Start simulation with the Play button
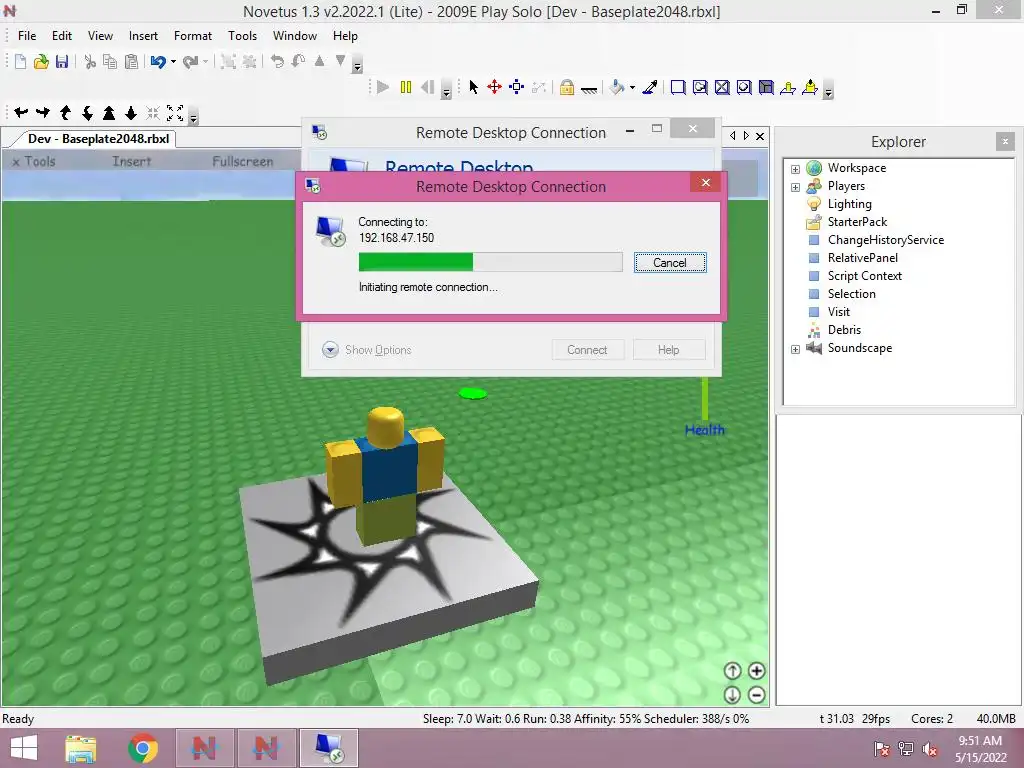The height and width of the screenshot is (768, 1024). tap(383, 87)
